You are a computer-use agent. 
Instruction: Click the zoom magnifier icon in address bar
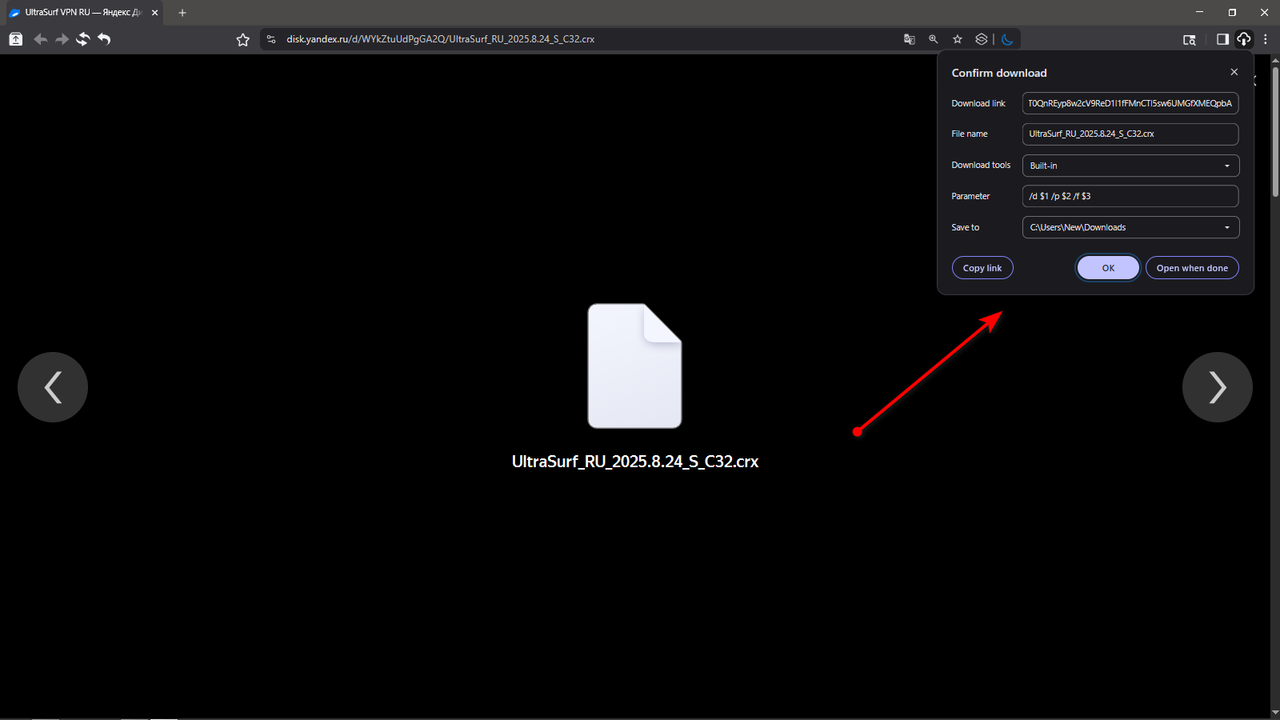point(933,39)
